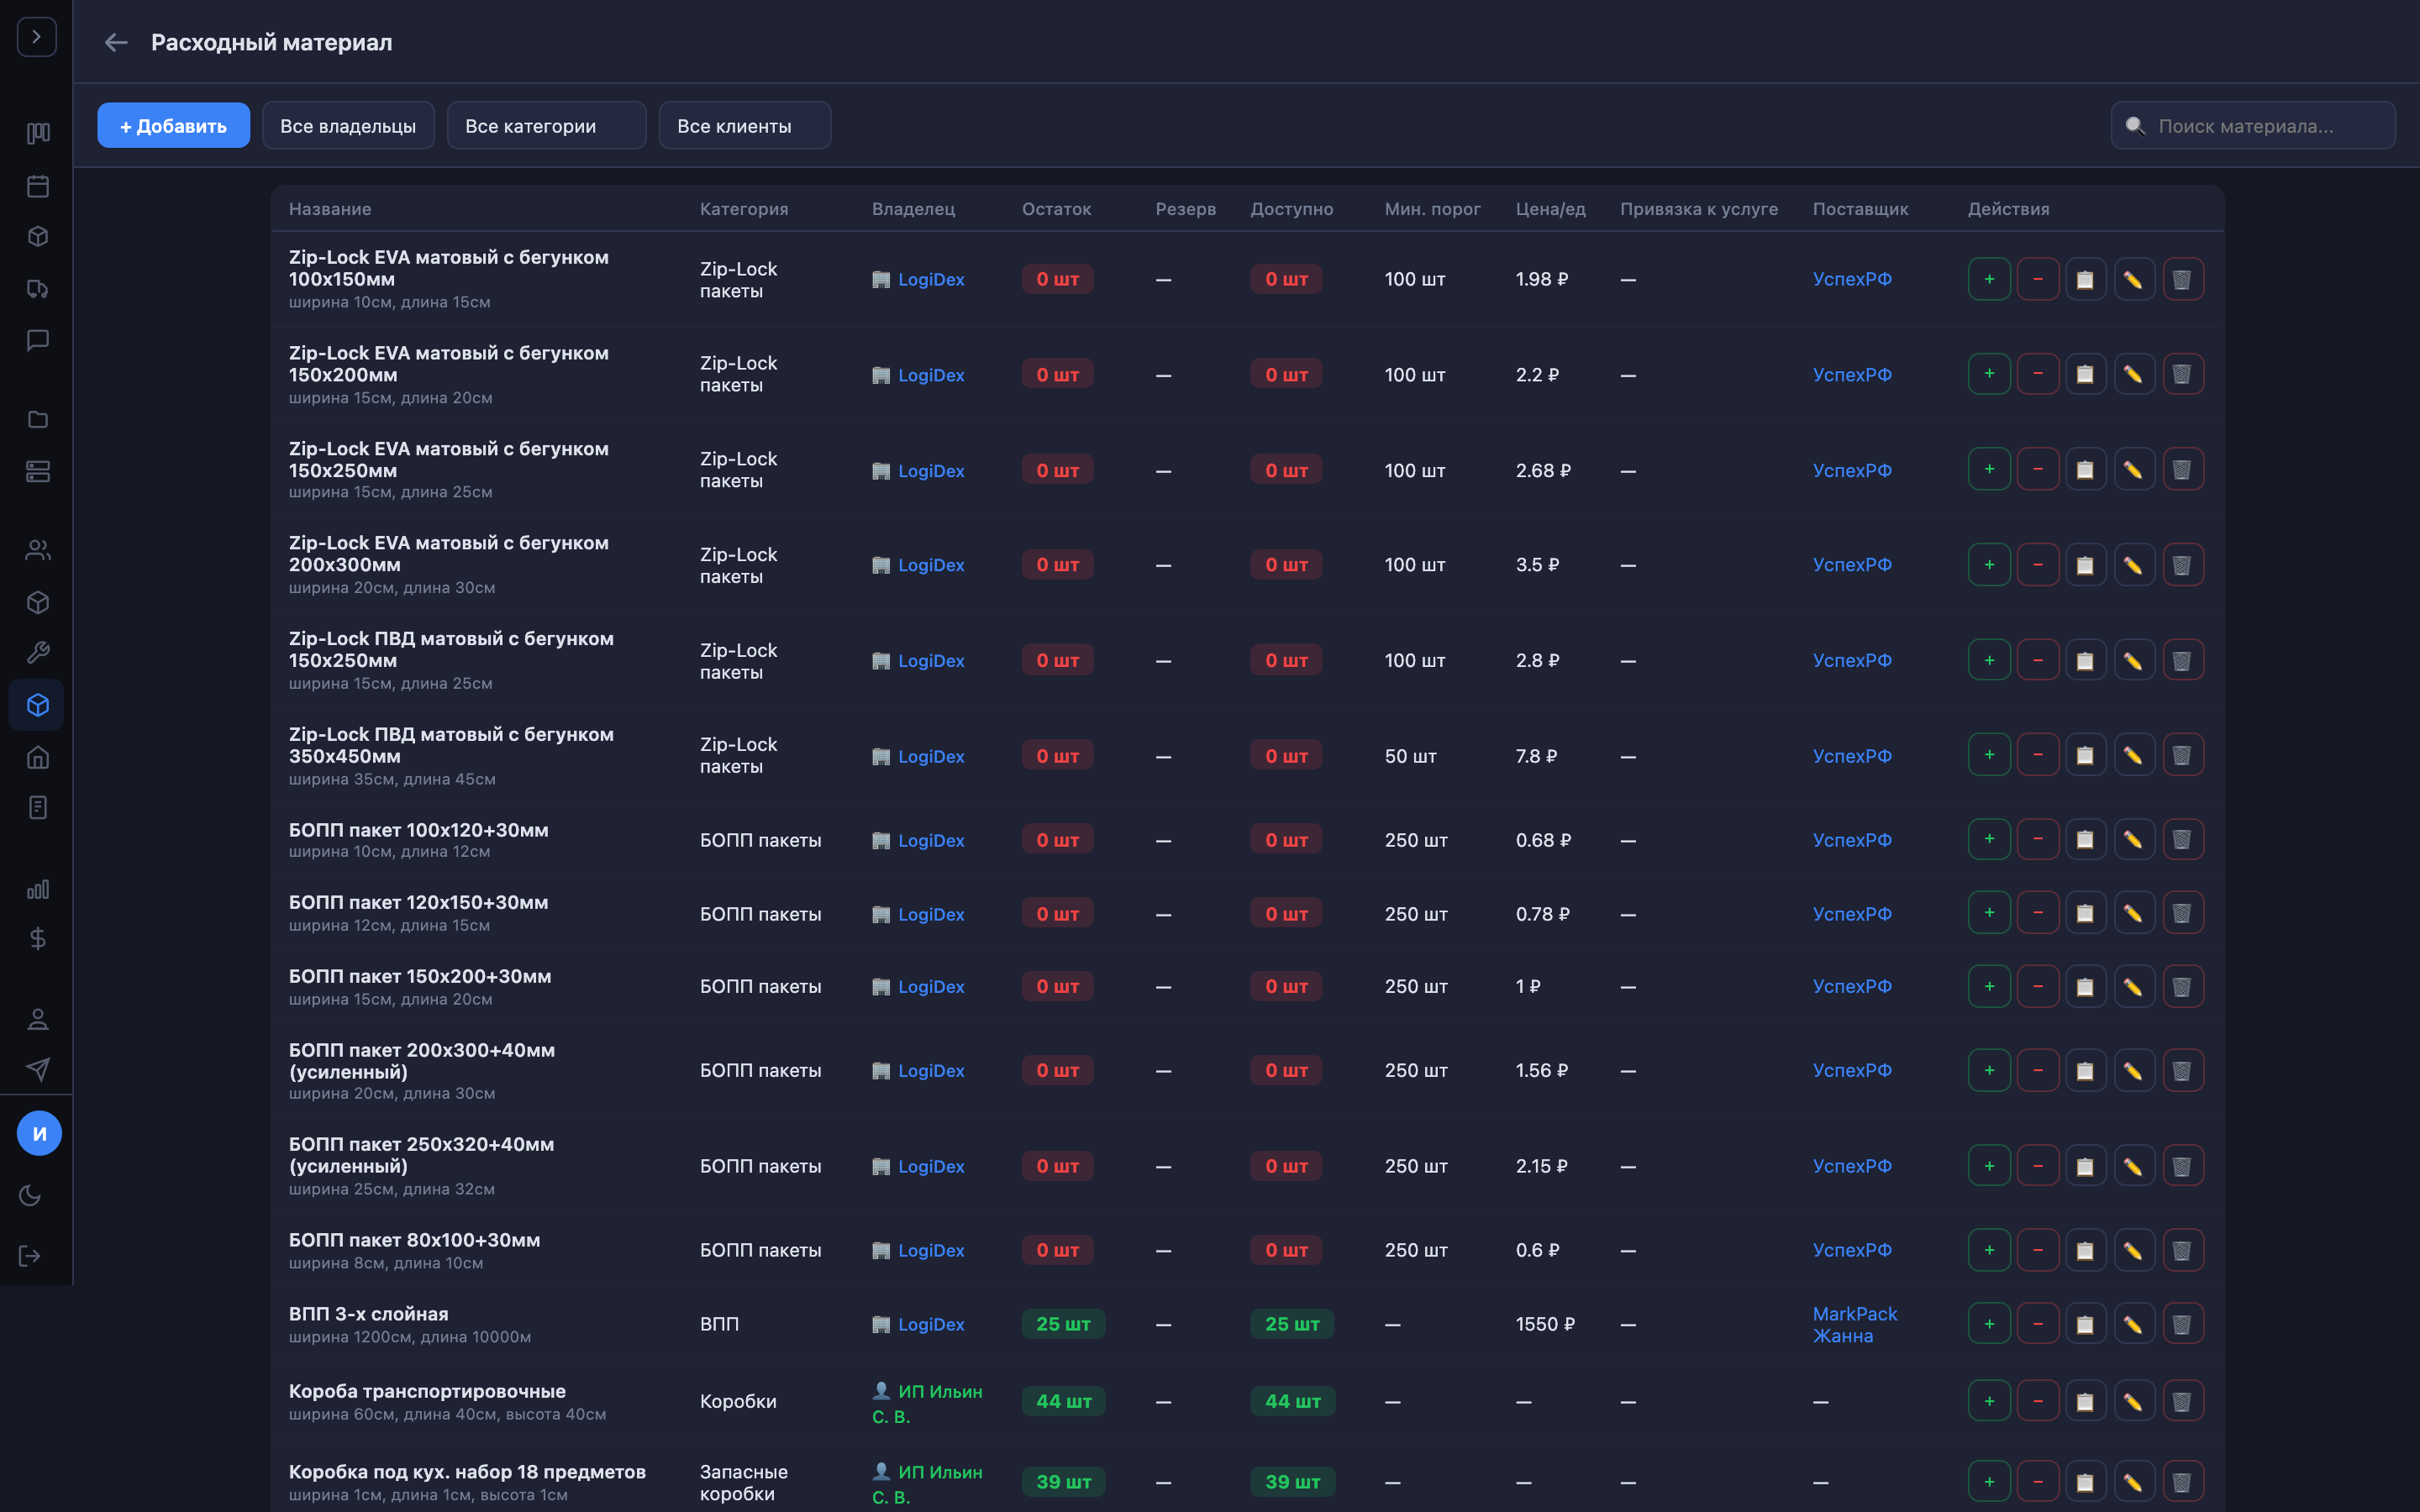Toggle dark mode with the moon icon
Viewport: 2420px width, 1512px height.
pos(31,1195)
